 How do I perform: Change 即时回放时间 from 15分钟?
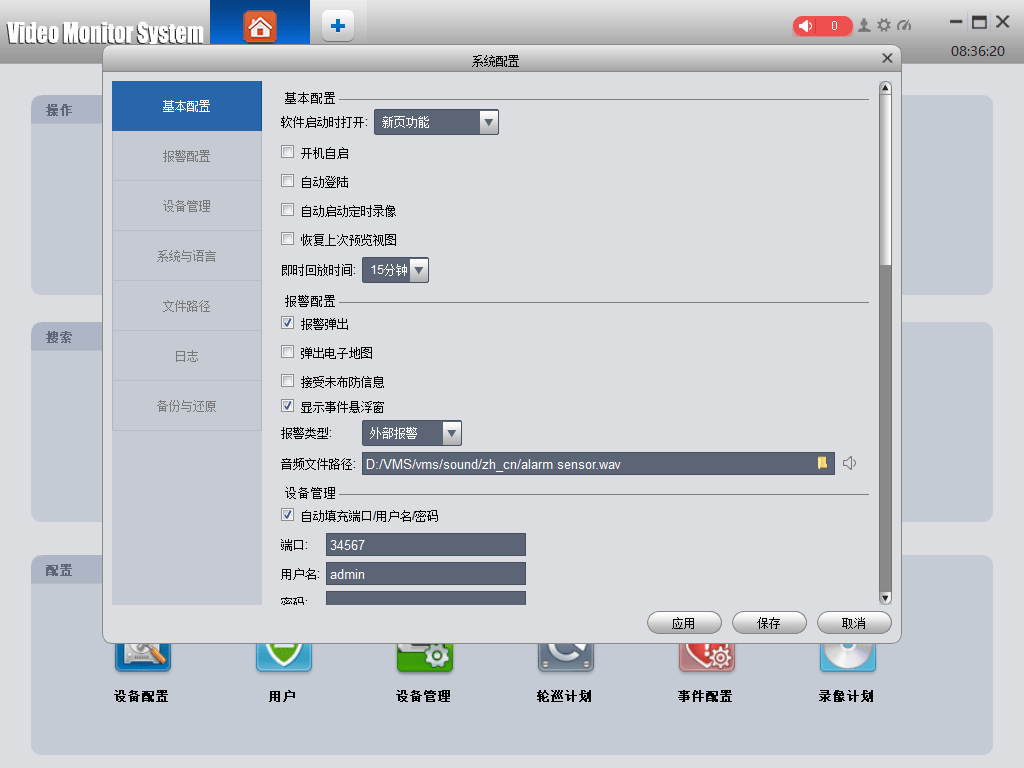pyautogui.click(x=419, y=269)
